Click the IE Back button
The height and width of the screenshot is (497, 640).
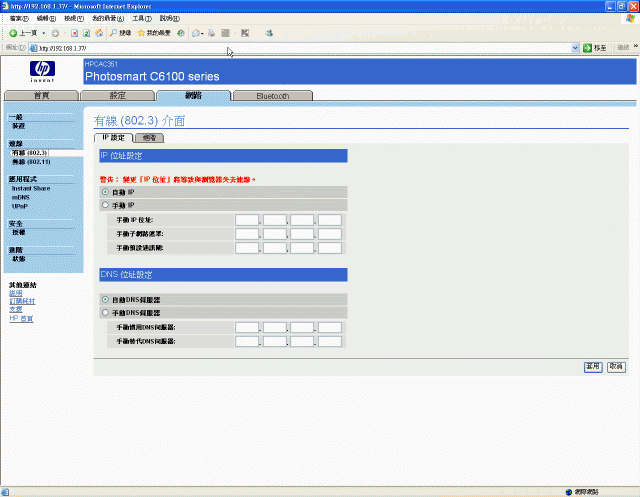23,33
